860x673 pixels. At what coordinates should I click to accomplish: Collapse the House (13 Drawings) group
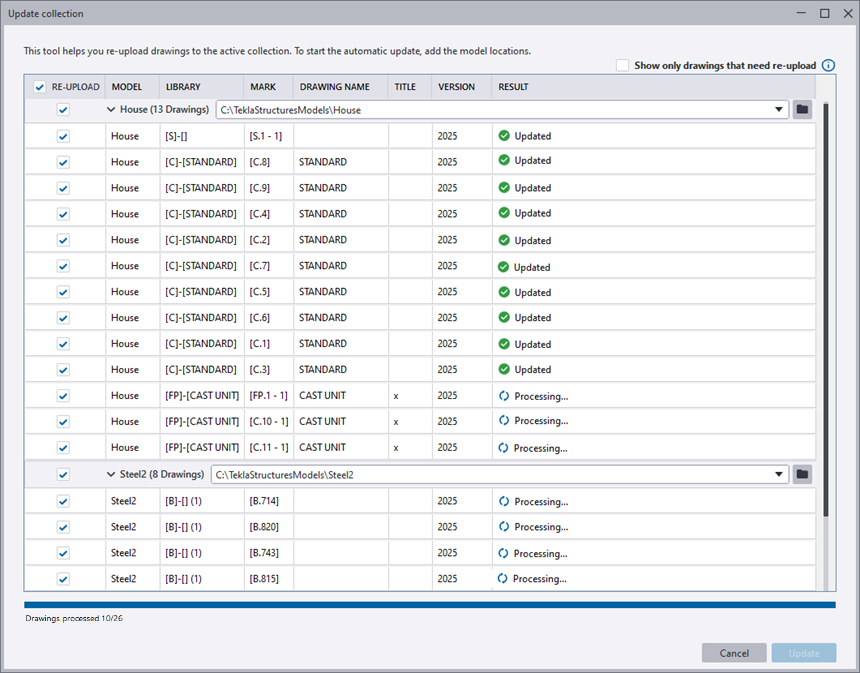point(110,110)
